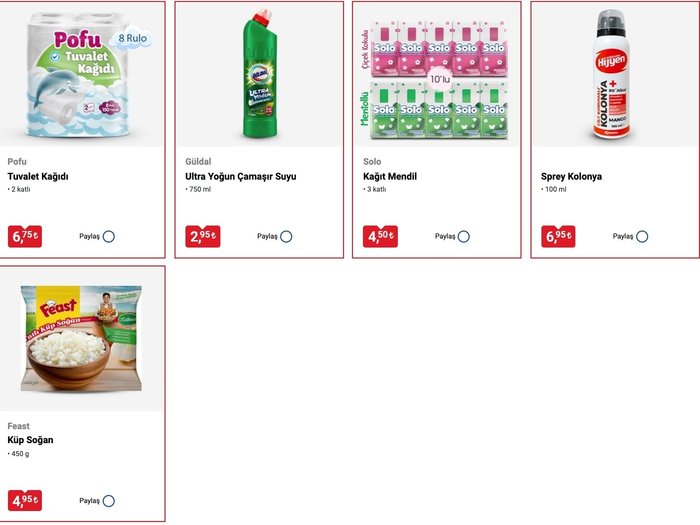Click the 4,95 price tag on Küp Soğan
This screenshot has height=525, width=700.
tap(25, 501)
